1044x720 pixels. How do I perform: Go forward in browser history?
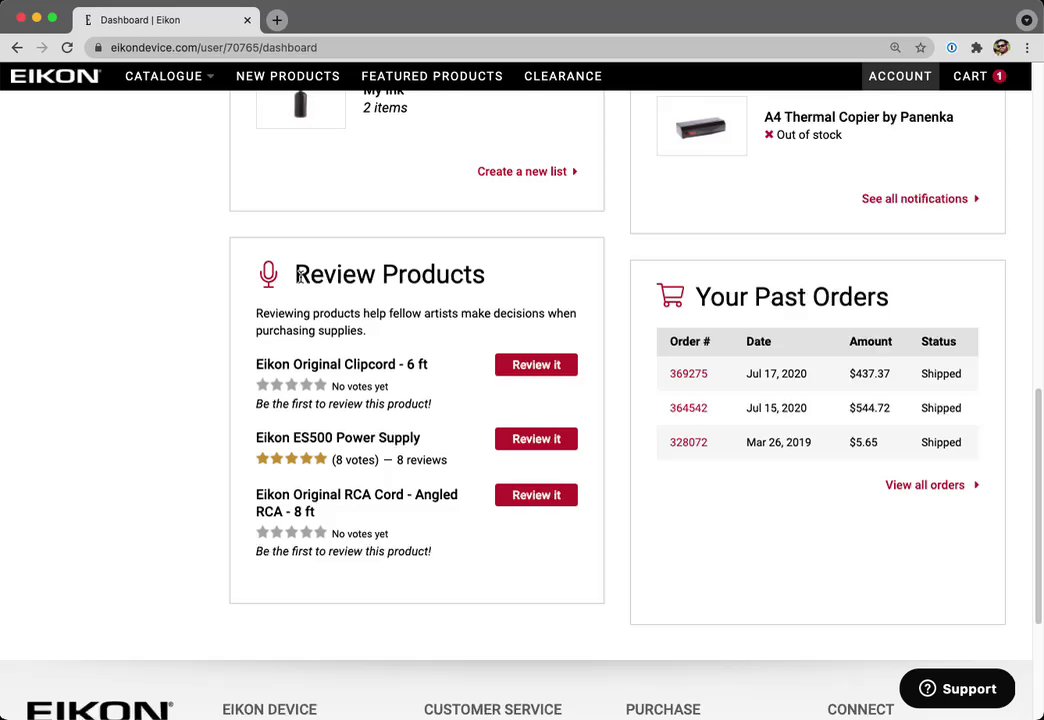[42, 47]
